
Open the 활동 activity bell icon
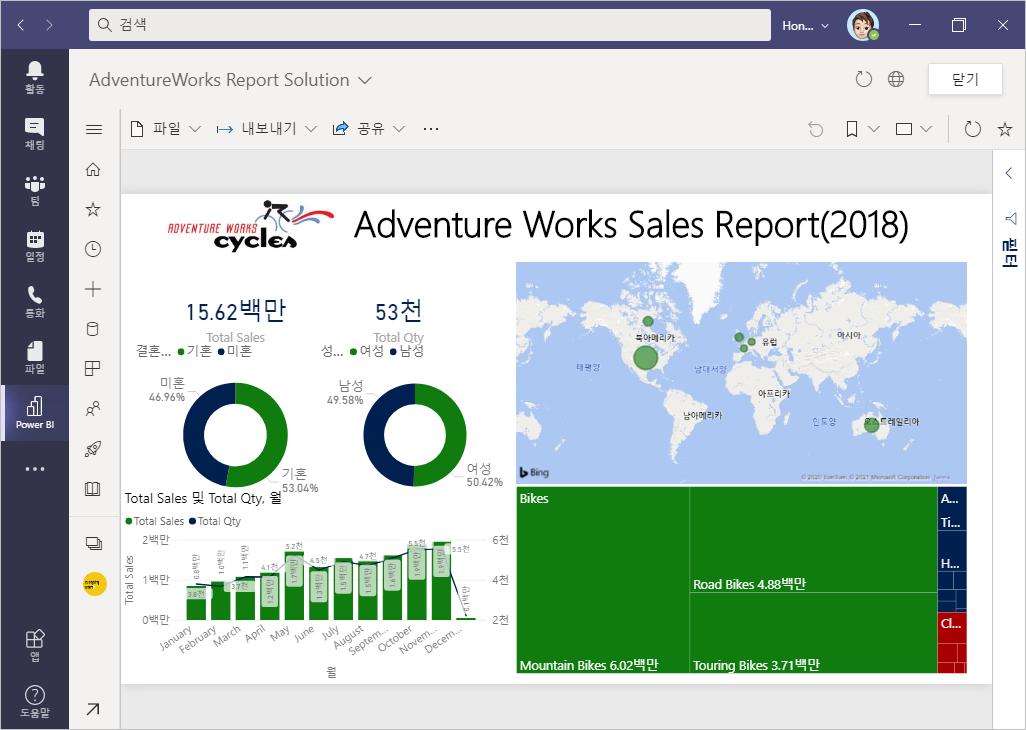(35, 77)
